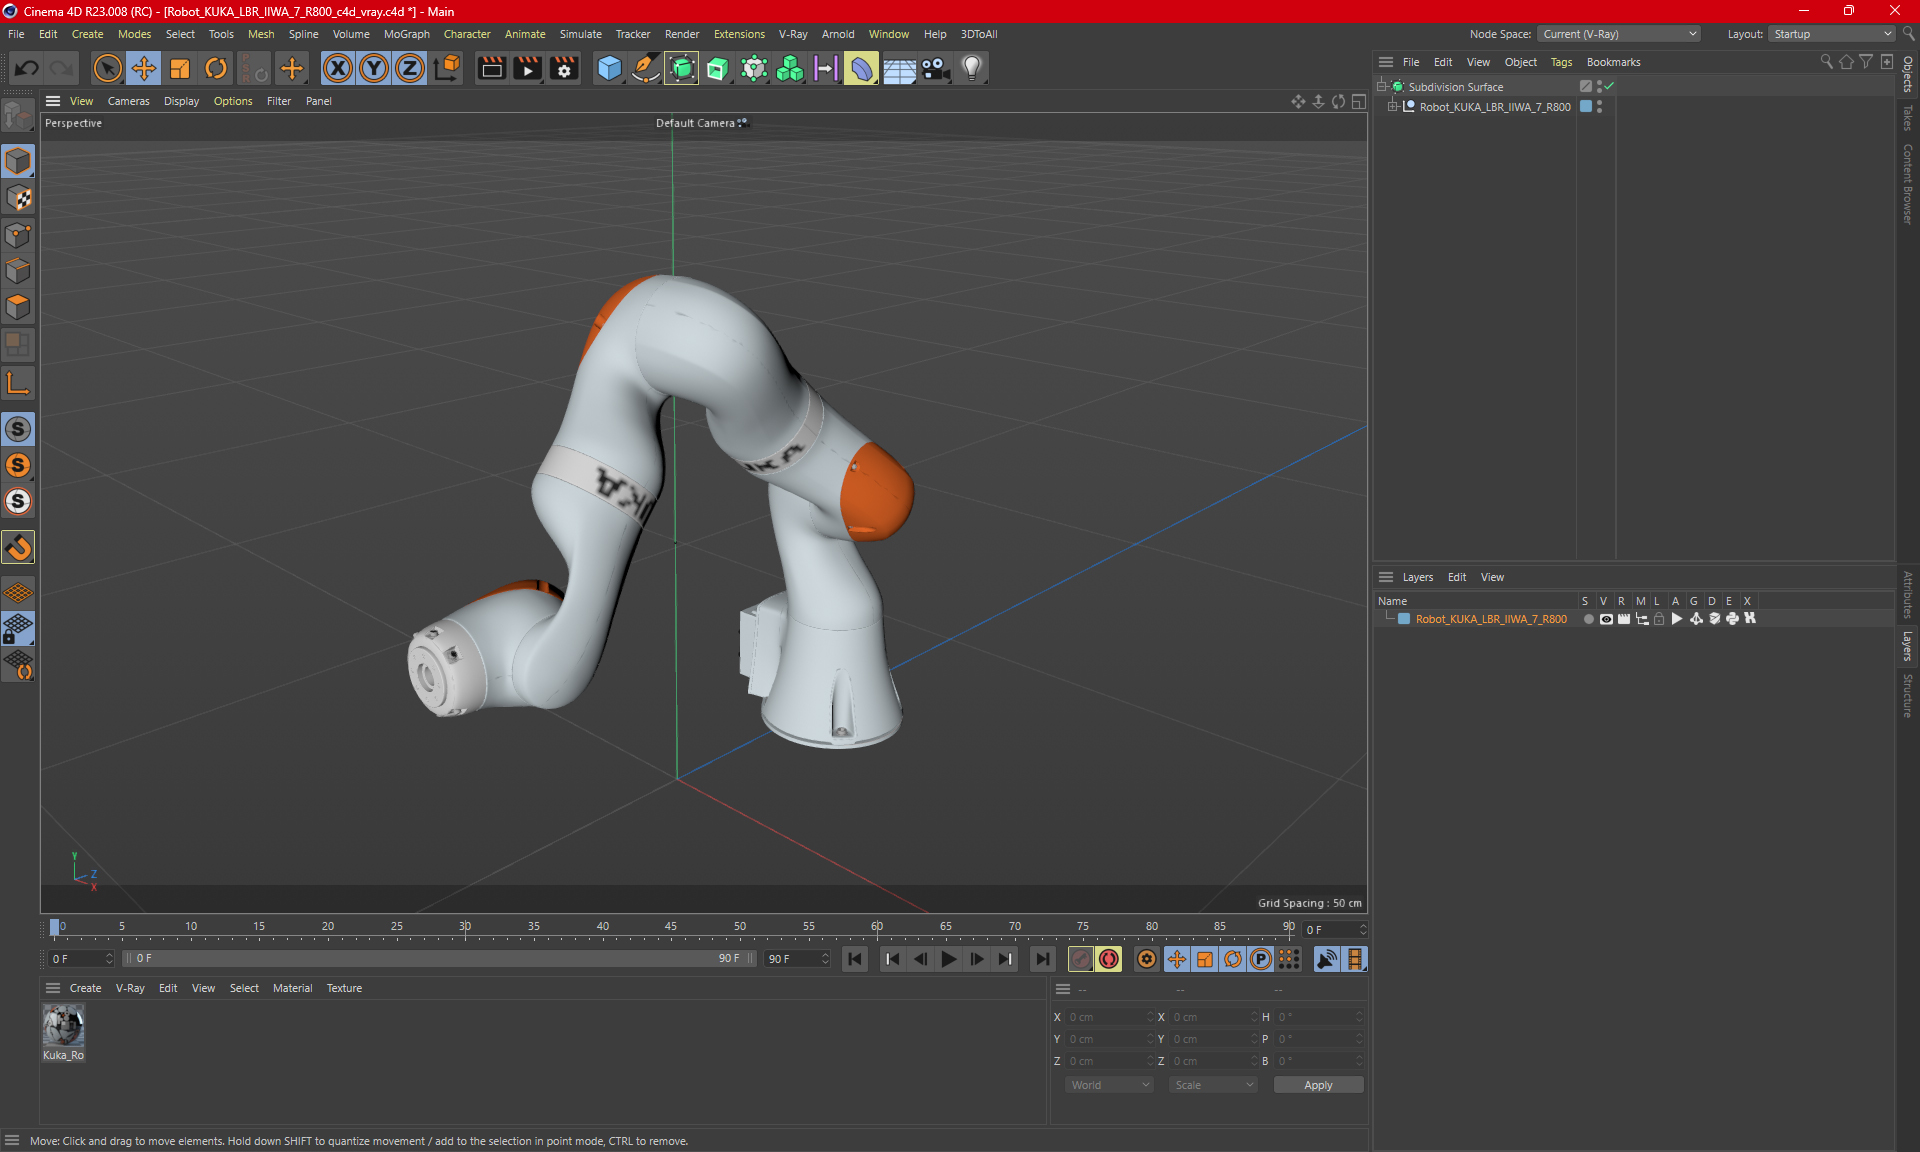Open Edit Render Settings

pos(564,68)
